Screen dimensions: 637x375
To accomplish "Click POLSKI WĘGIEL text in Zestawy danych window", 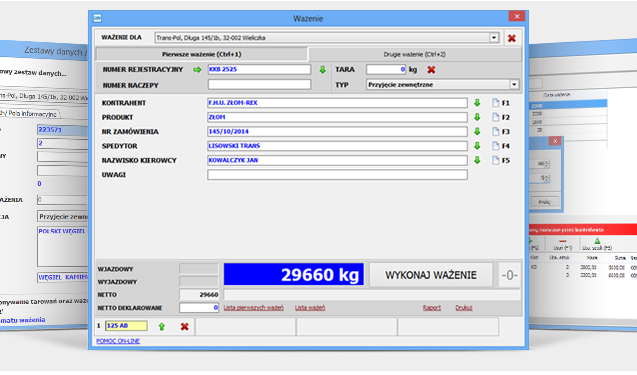I will pyautogui.click(x=62, y=231).
